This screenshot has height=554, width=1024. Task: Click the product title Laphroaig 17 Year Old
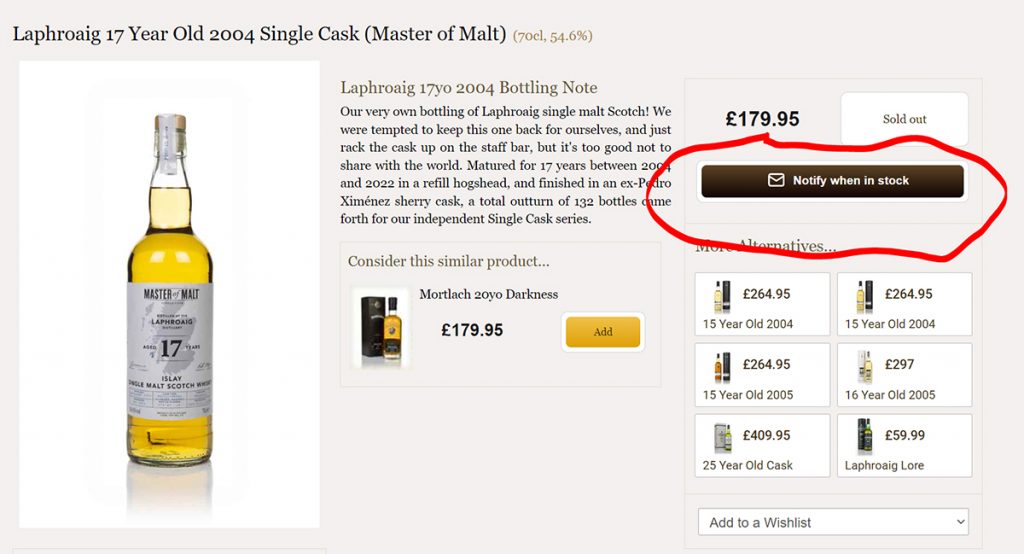point(259,34)
